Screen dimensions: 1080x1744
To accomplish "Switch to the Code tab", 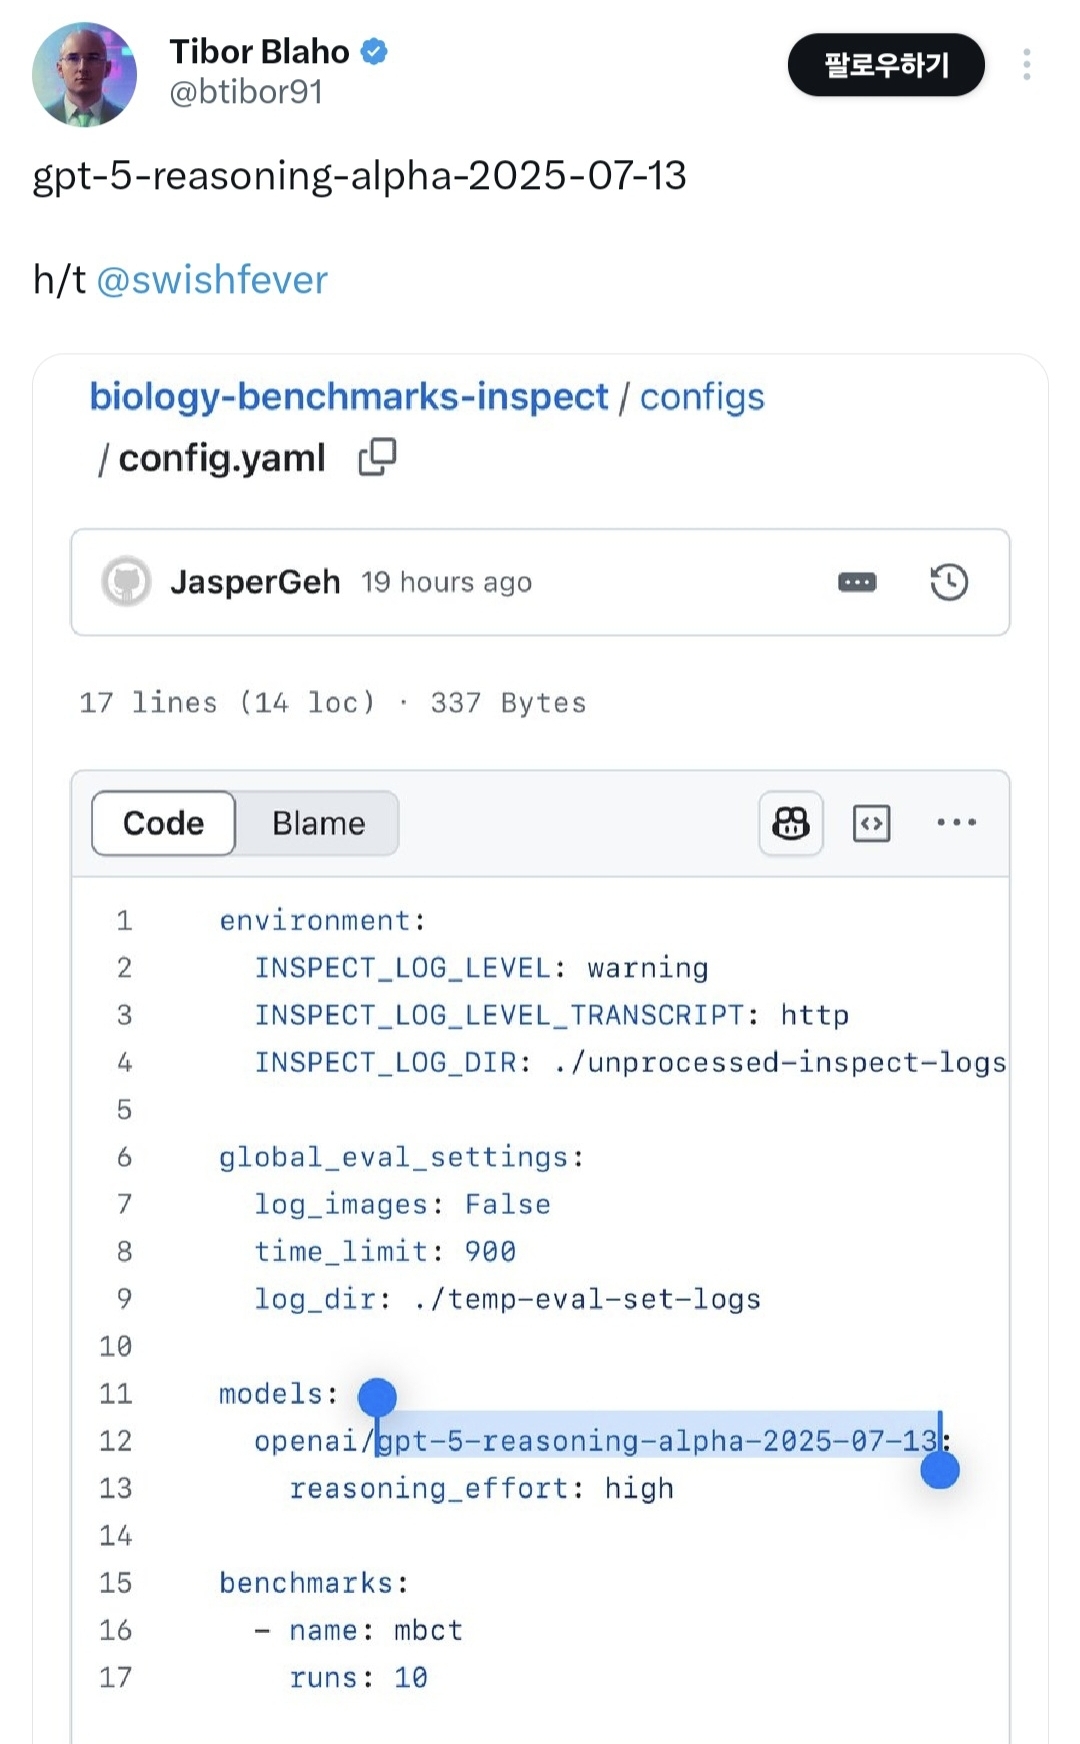I will click(x=163, y=823).
